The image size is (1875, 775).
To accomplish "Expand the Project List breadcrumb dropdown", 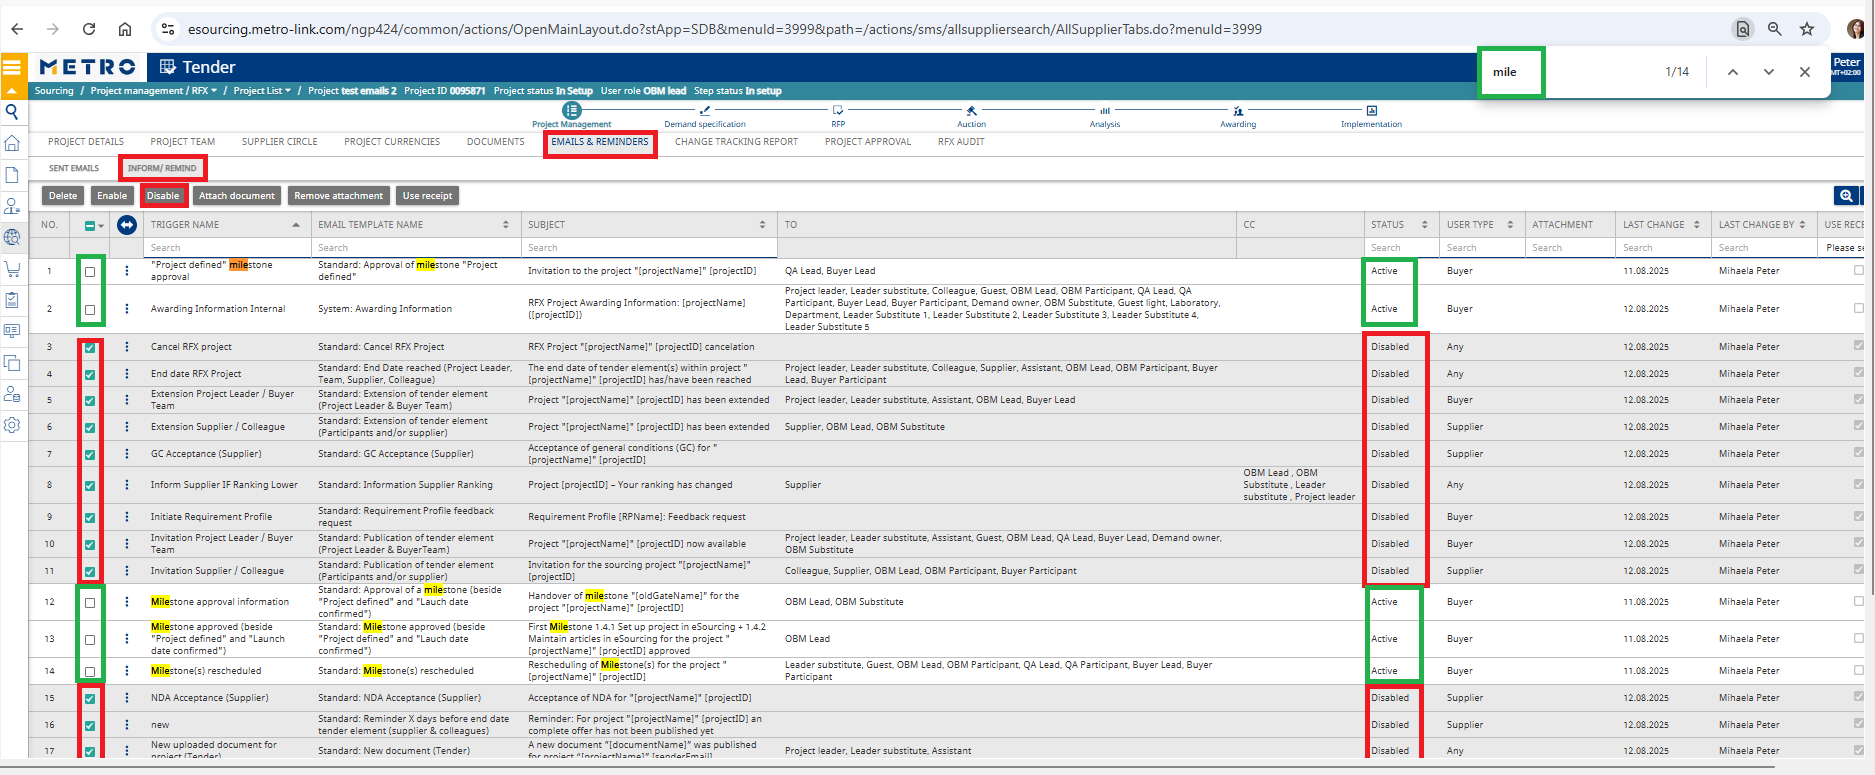I will tap(288, 91).
